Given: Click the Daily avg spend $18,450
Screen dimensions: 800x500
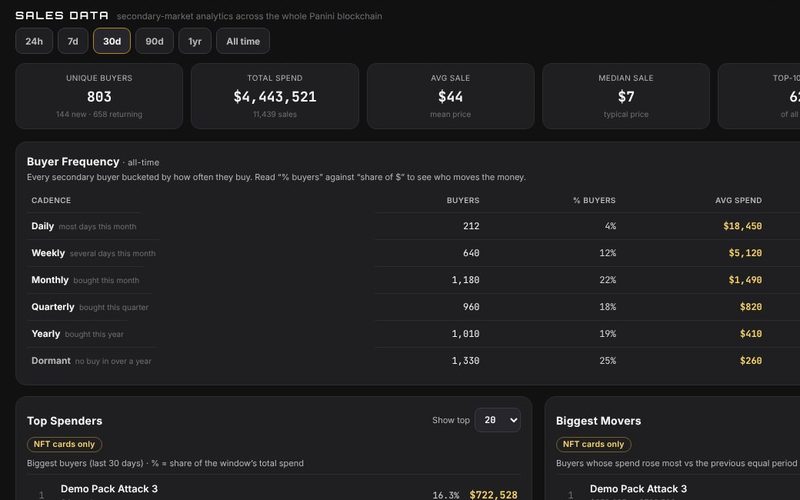Looking at the screenshot, I should point(742,226).
